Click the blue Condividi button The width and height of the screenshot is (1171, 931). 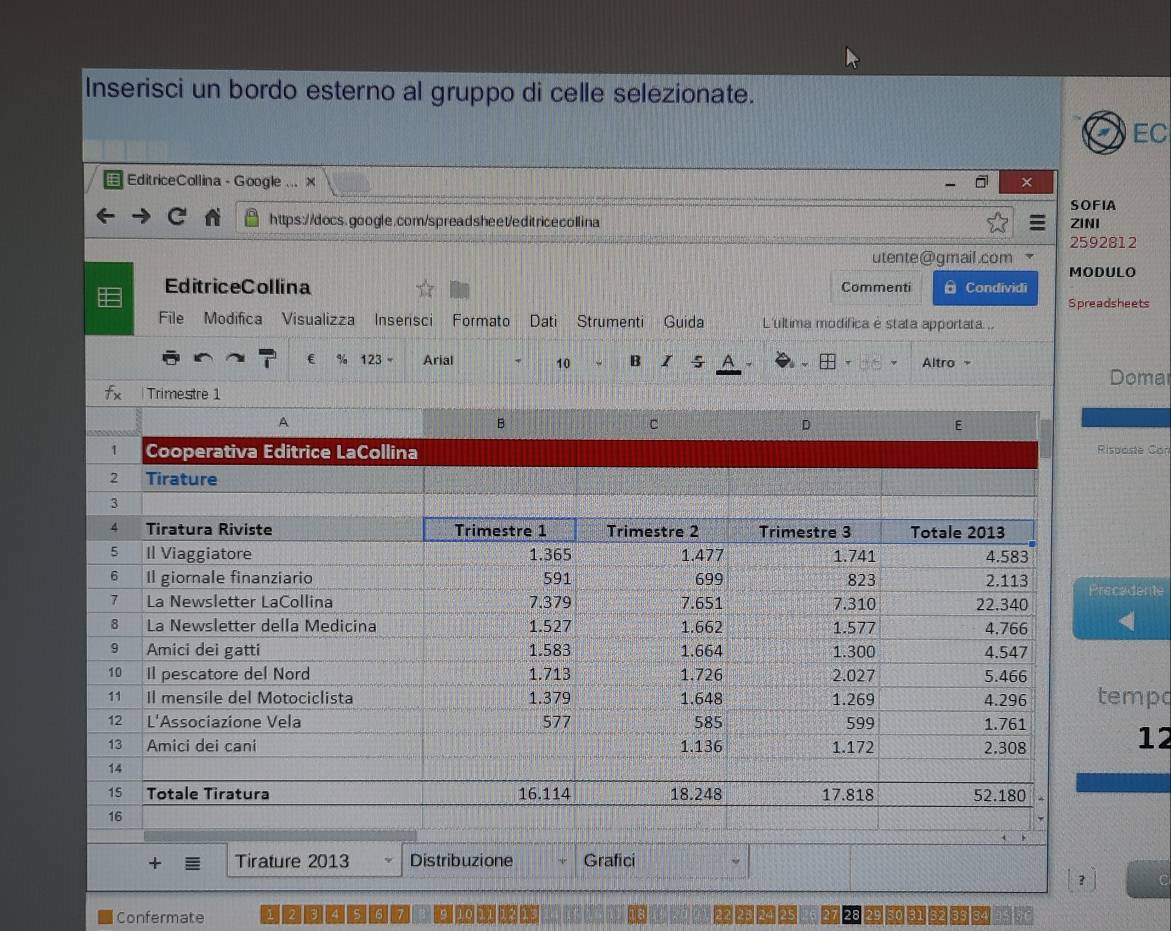click(985, 288)
